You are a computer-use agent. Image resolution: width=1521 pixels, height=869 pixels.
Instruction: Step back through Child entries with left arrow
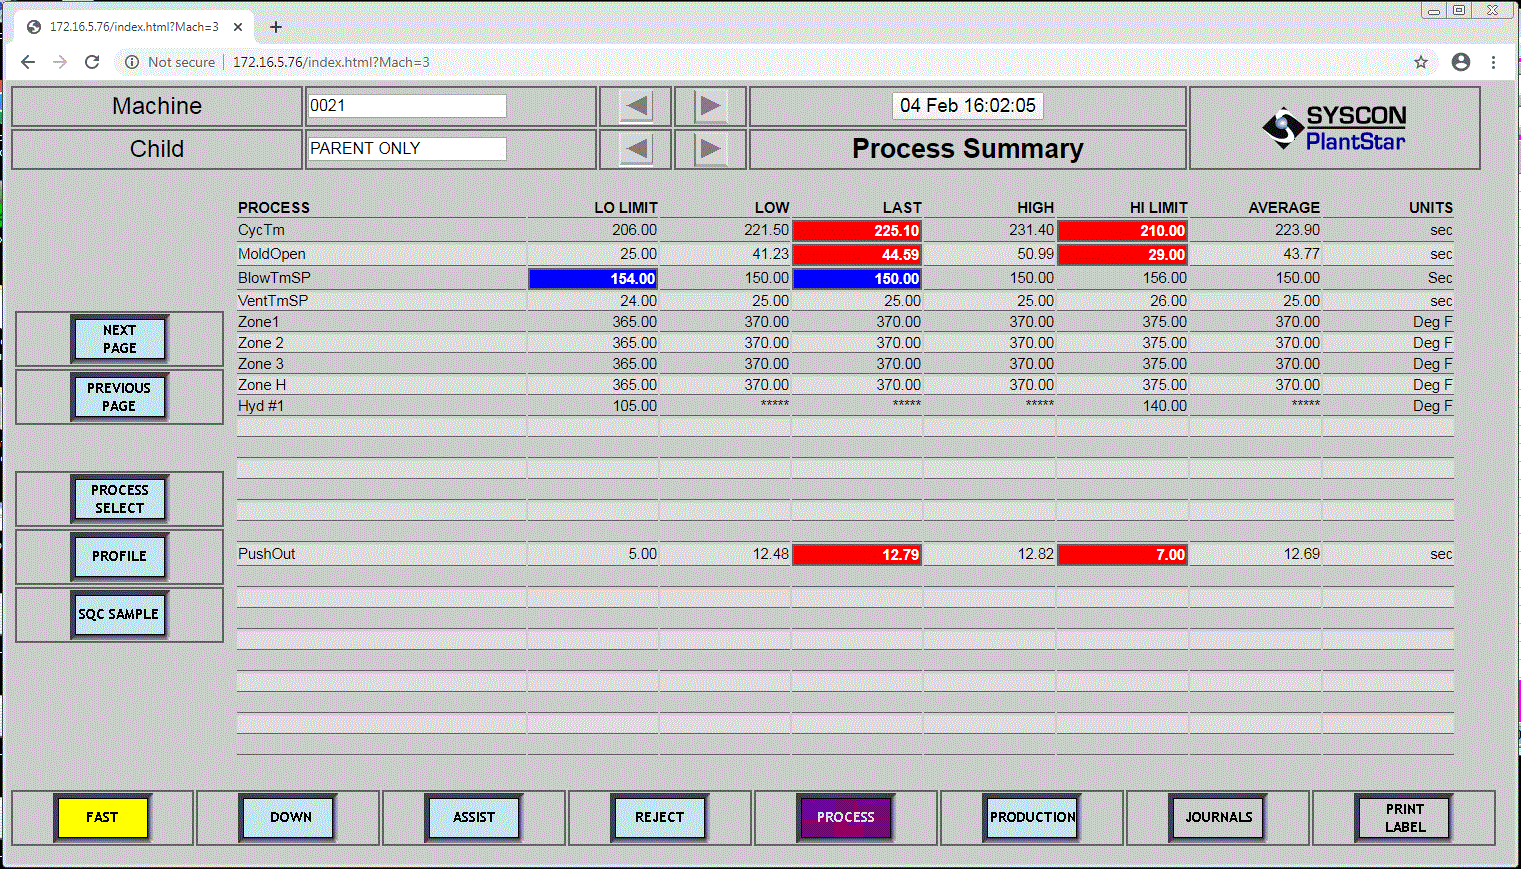(x=637, y=148)
